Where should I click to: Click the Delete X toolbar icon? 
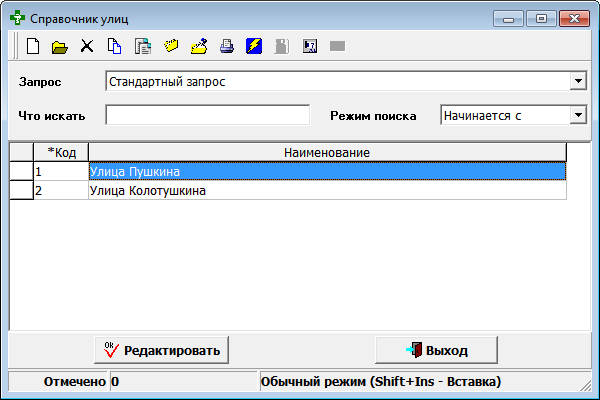(87, 46)
